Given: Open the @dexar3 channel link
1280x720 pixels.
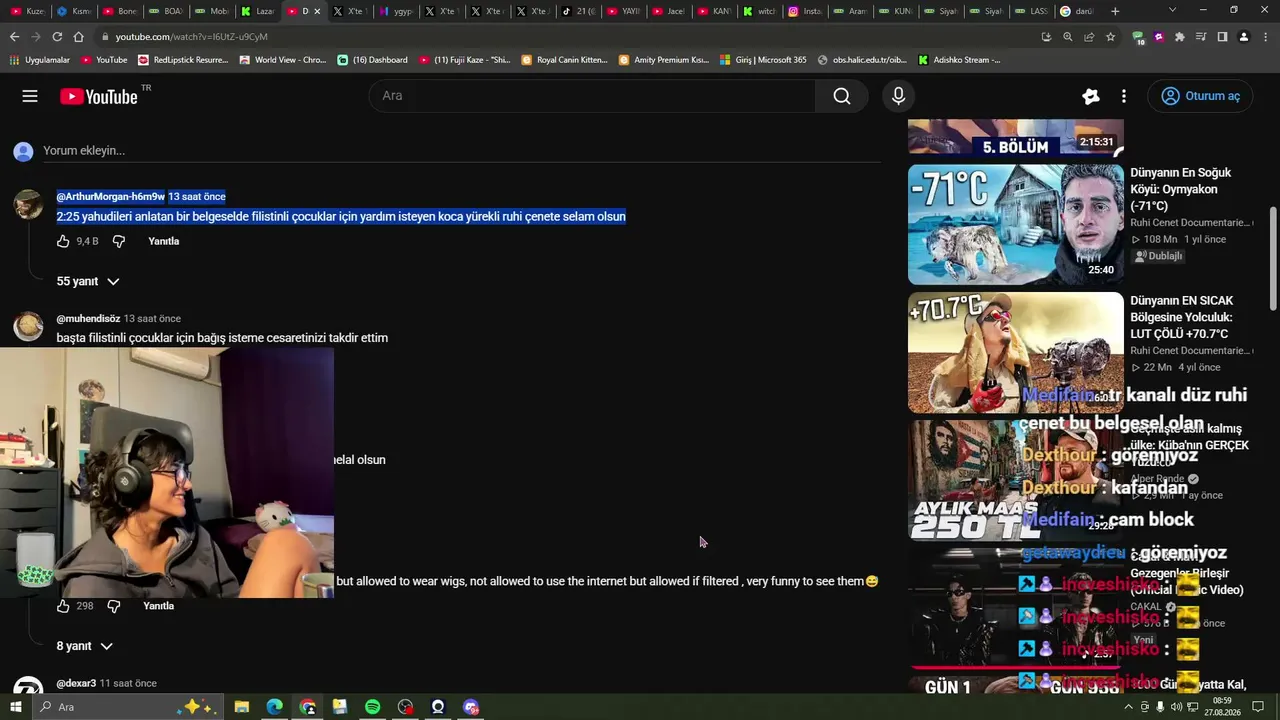Looking at the screenshot, I should pos(76,683).
